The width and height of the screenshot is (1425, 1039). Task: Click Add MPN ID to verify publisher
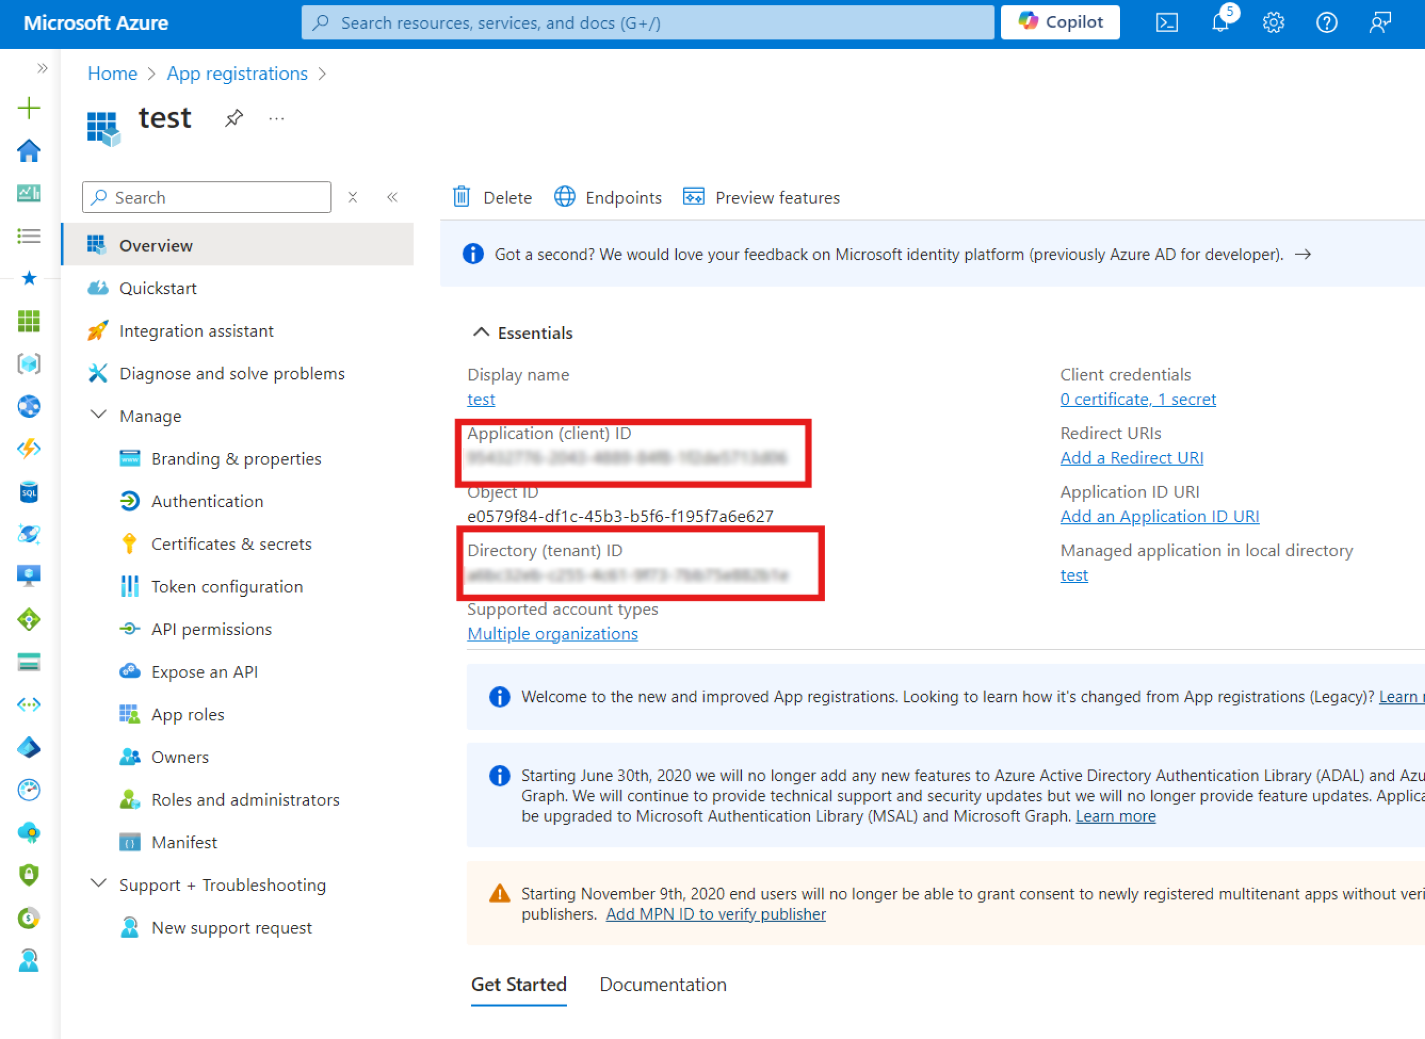pyautogui.click(x=716, y=914)
